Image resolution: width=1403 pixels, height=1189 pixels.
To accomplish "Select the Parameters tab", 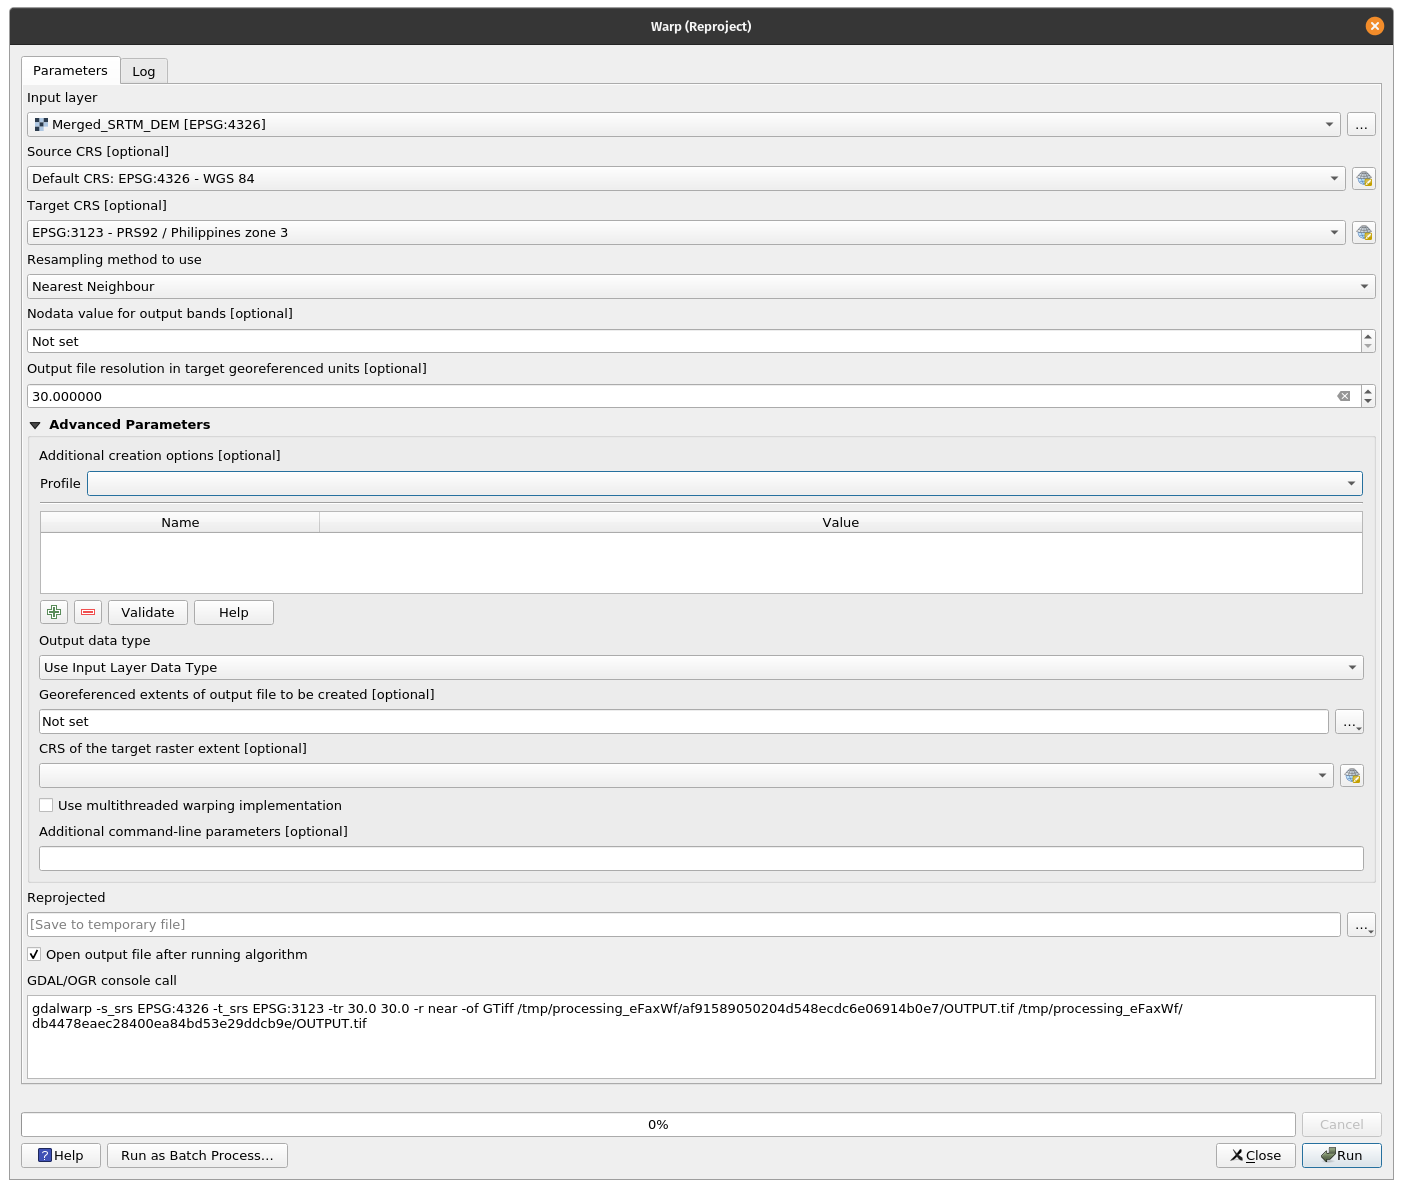I will 70,70.
